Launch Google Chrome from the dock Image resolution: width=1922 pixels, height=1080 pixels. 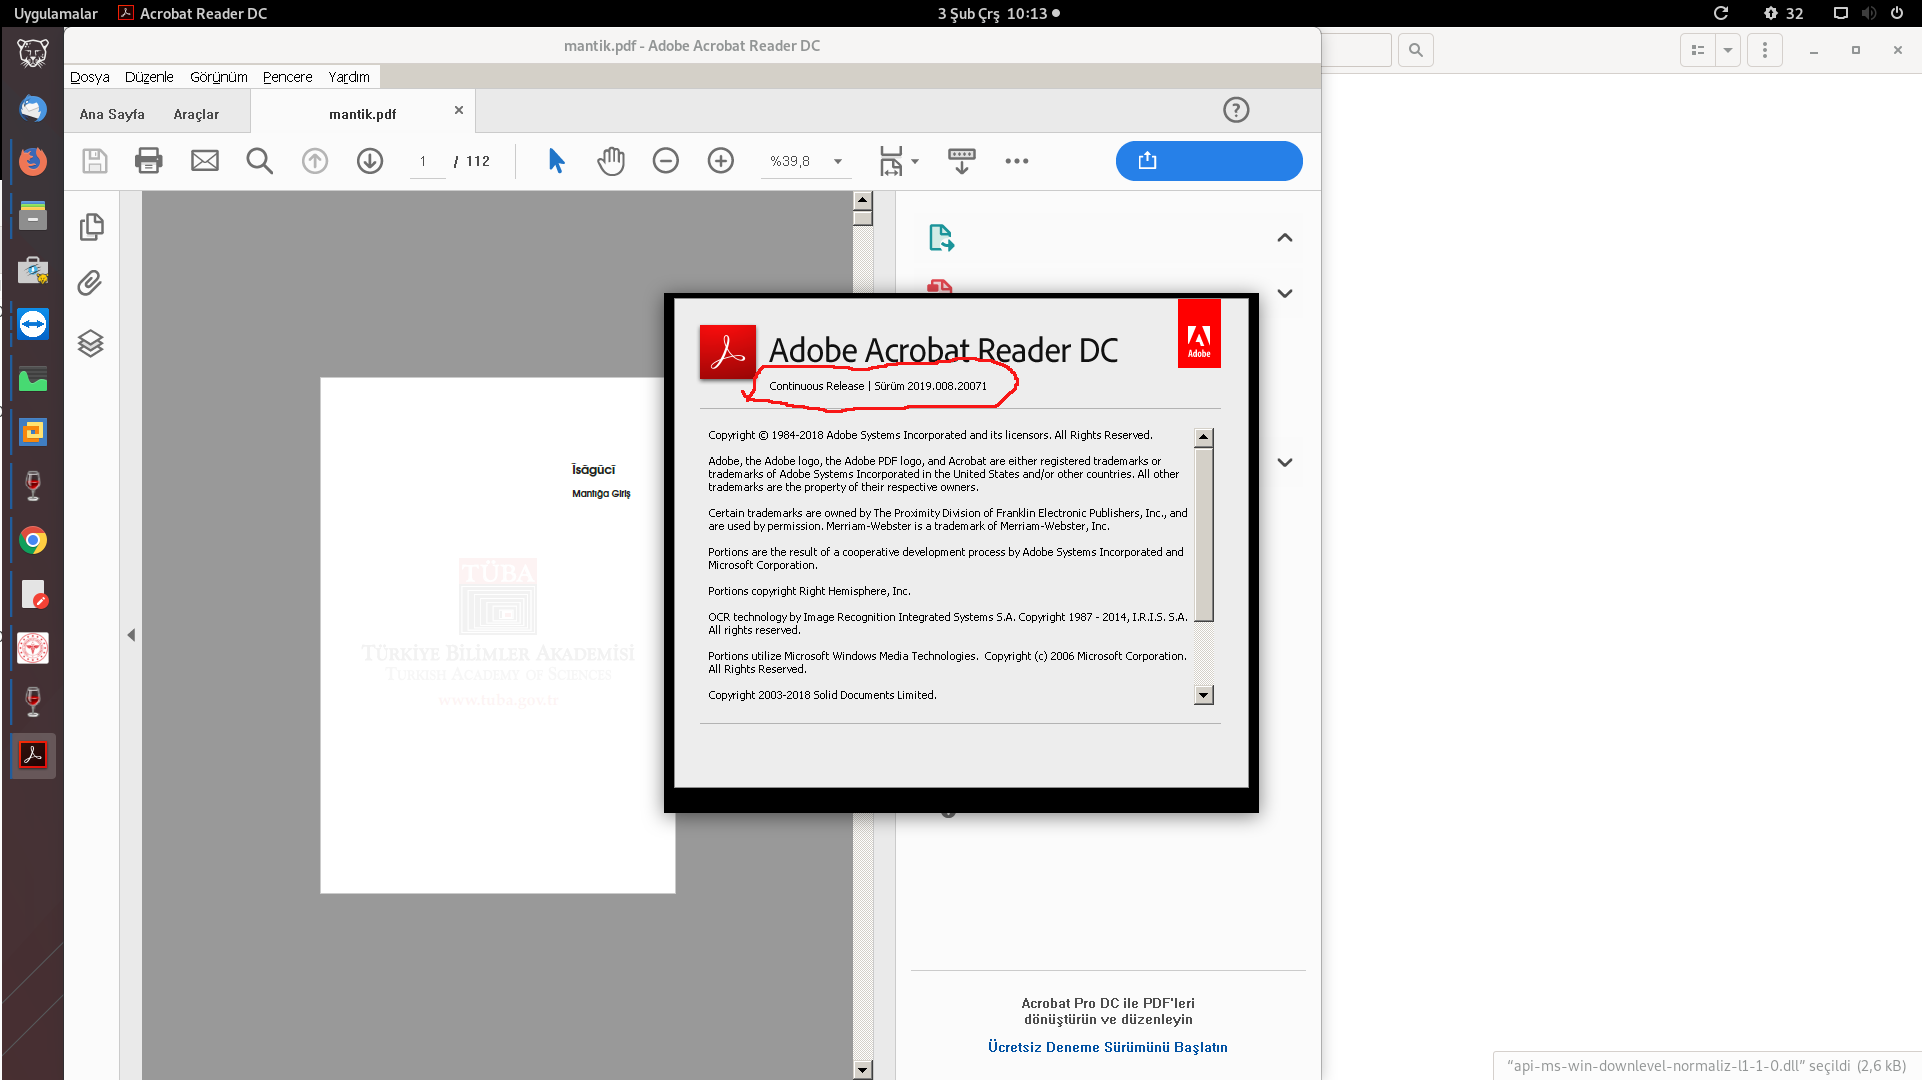click(33, 541)
